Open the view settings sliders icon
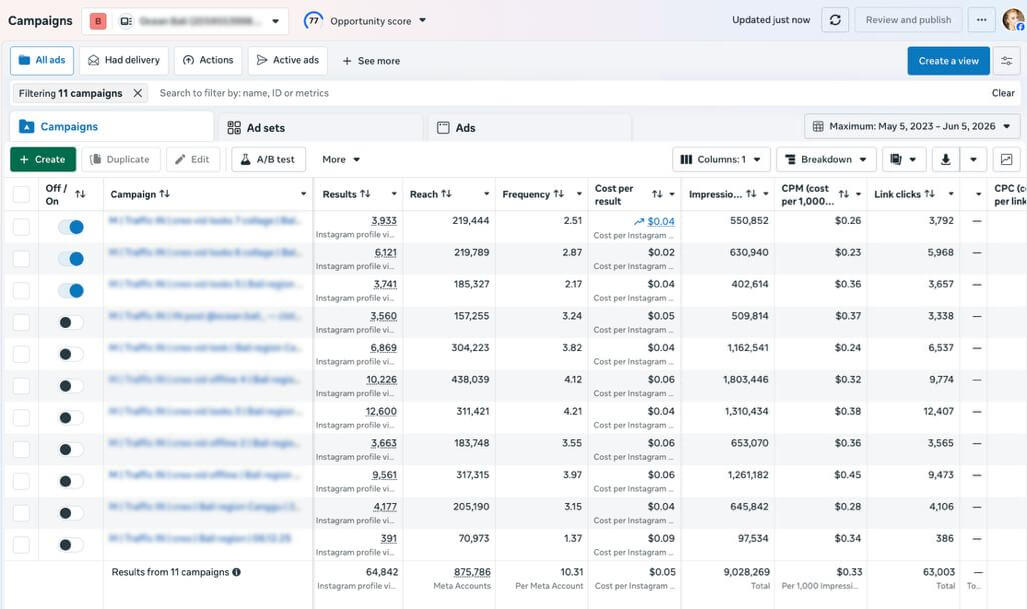The height and width of the screenshot is (609, 1027). 1007,61
